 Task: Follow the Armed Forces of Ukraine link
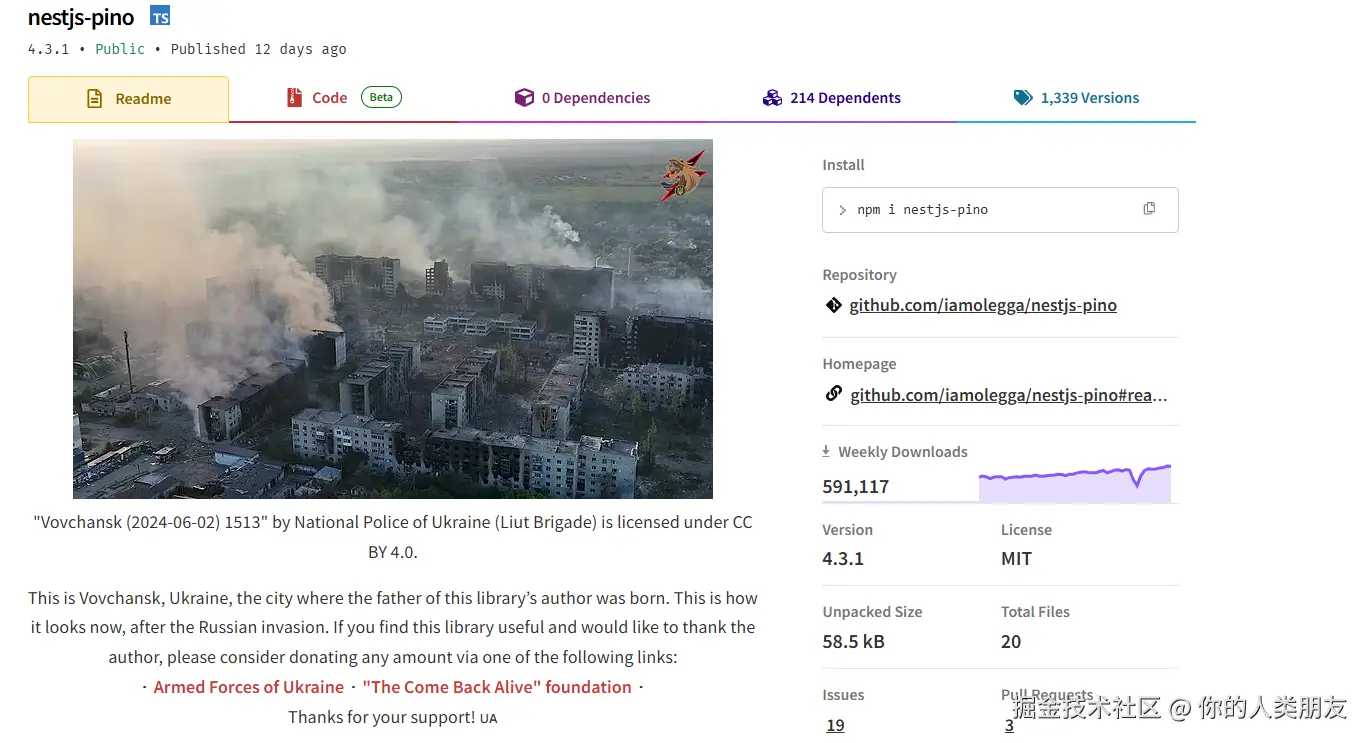(x=248, y=687)
